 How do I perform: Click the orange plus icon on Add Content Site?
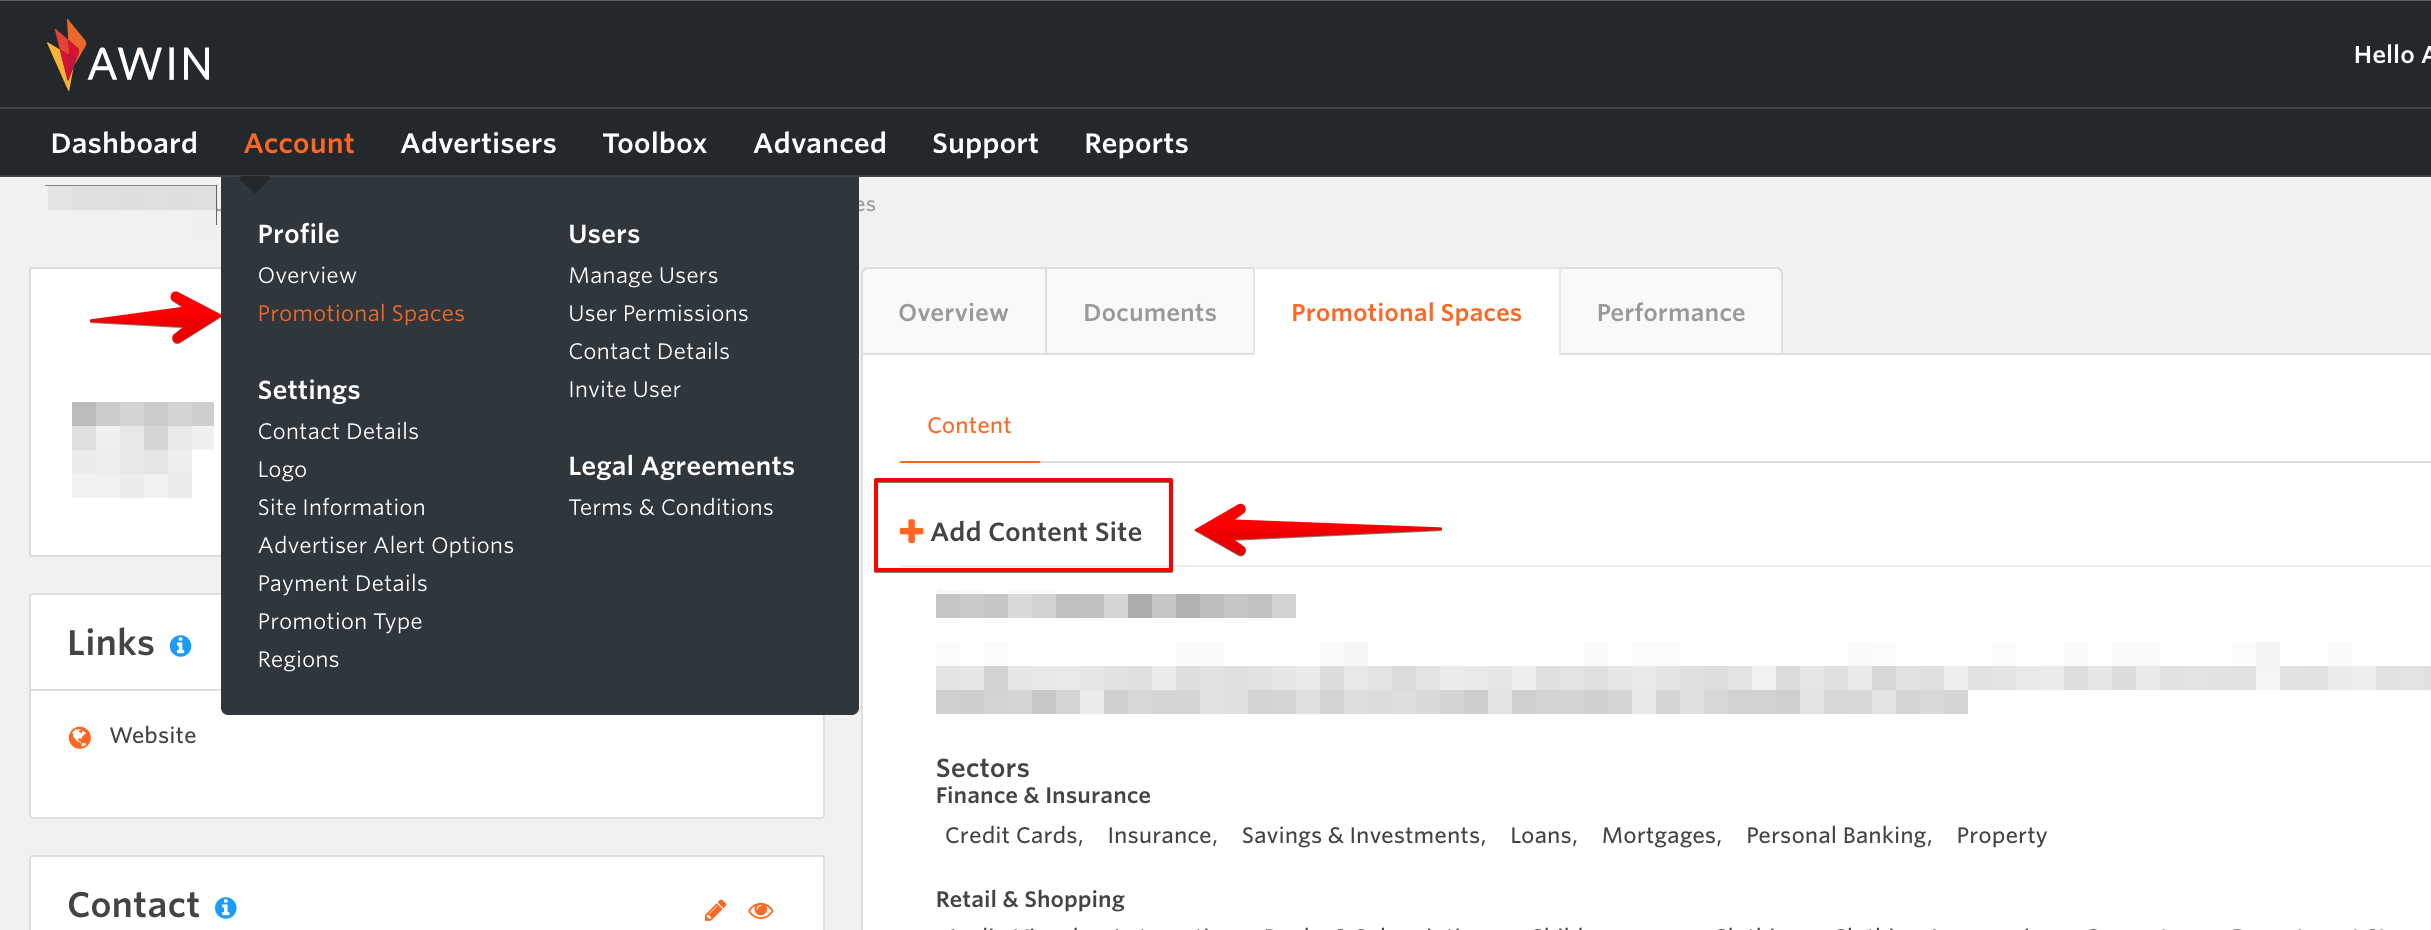pos(911,531)
